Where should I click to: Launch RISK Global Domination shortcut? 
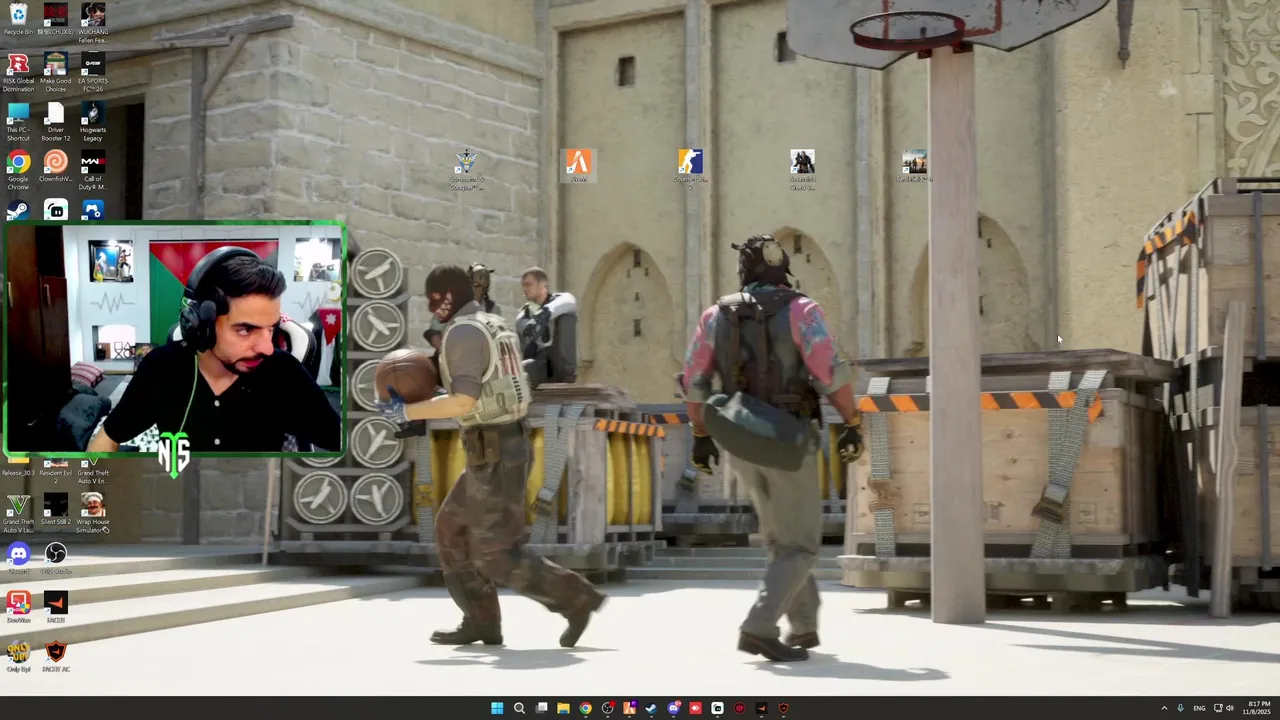pyautogui.click(x=18, y=72)
